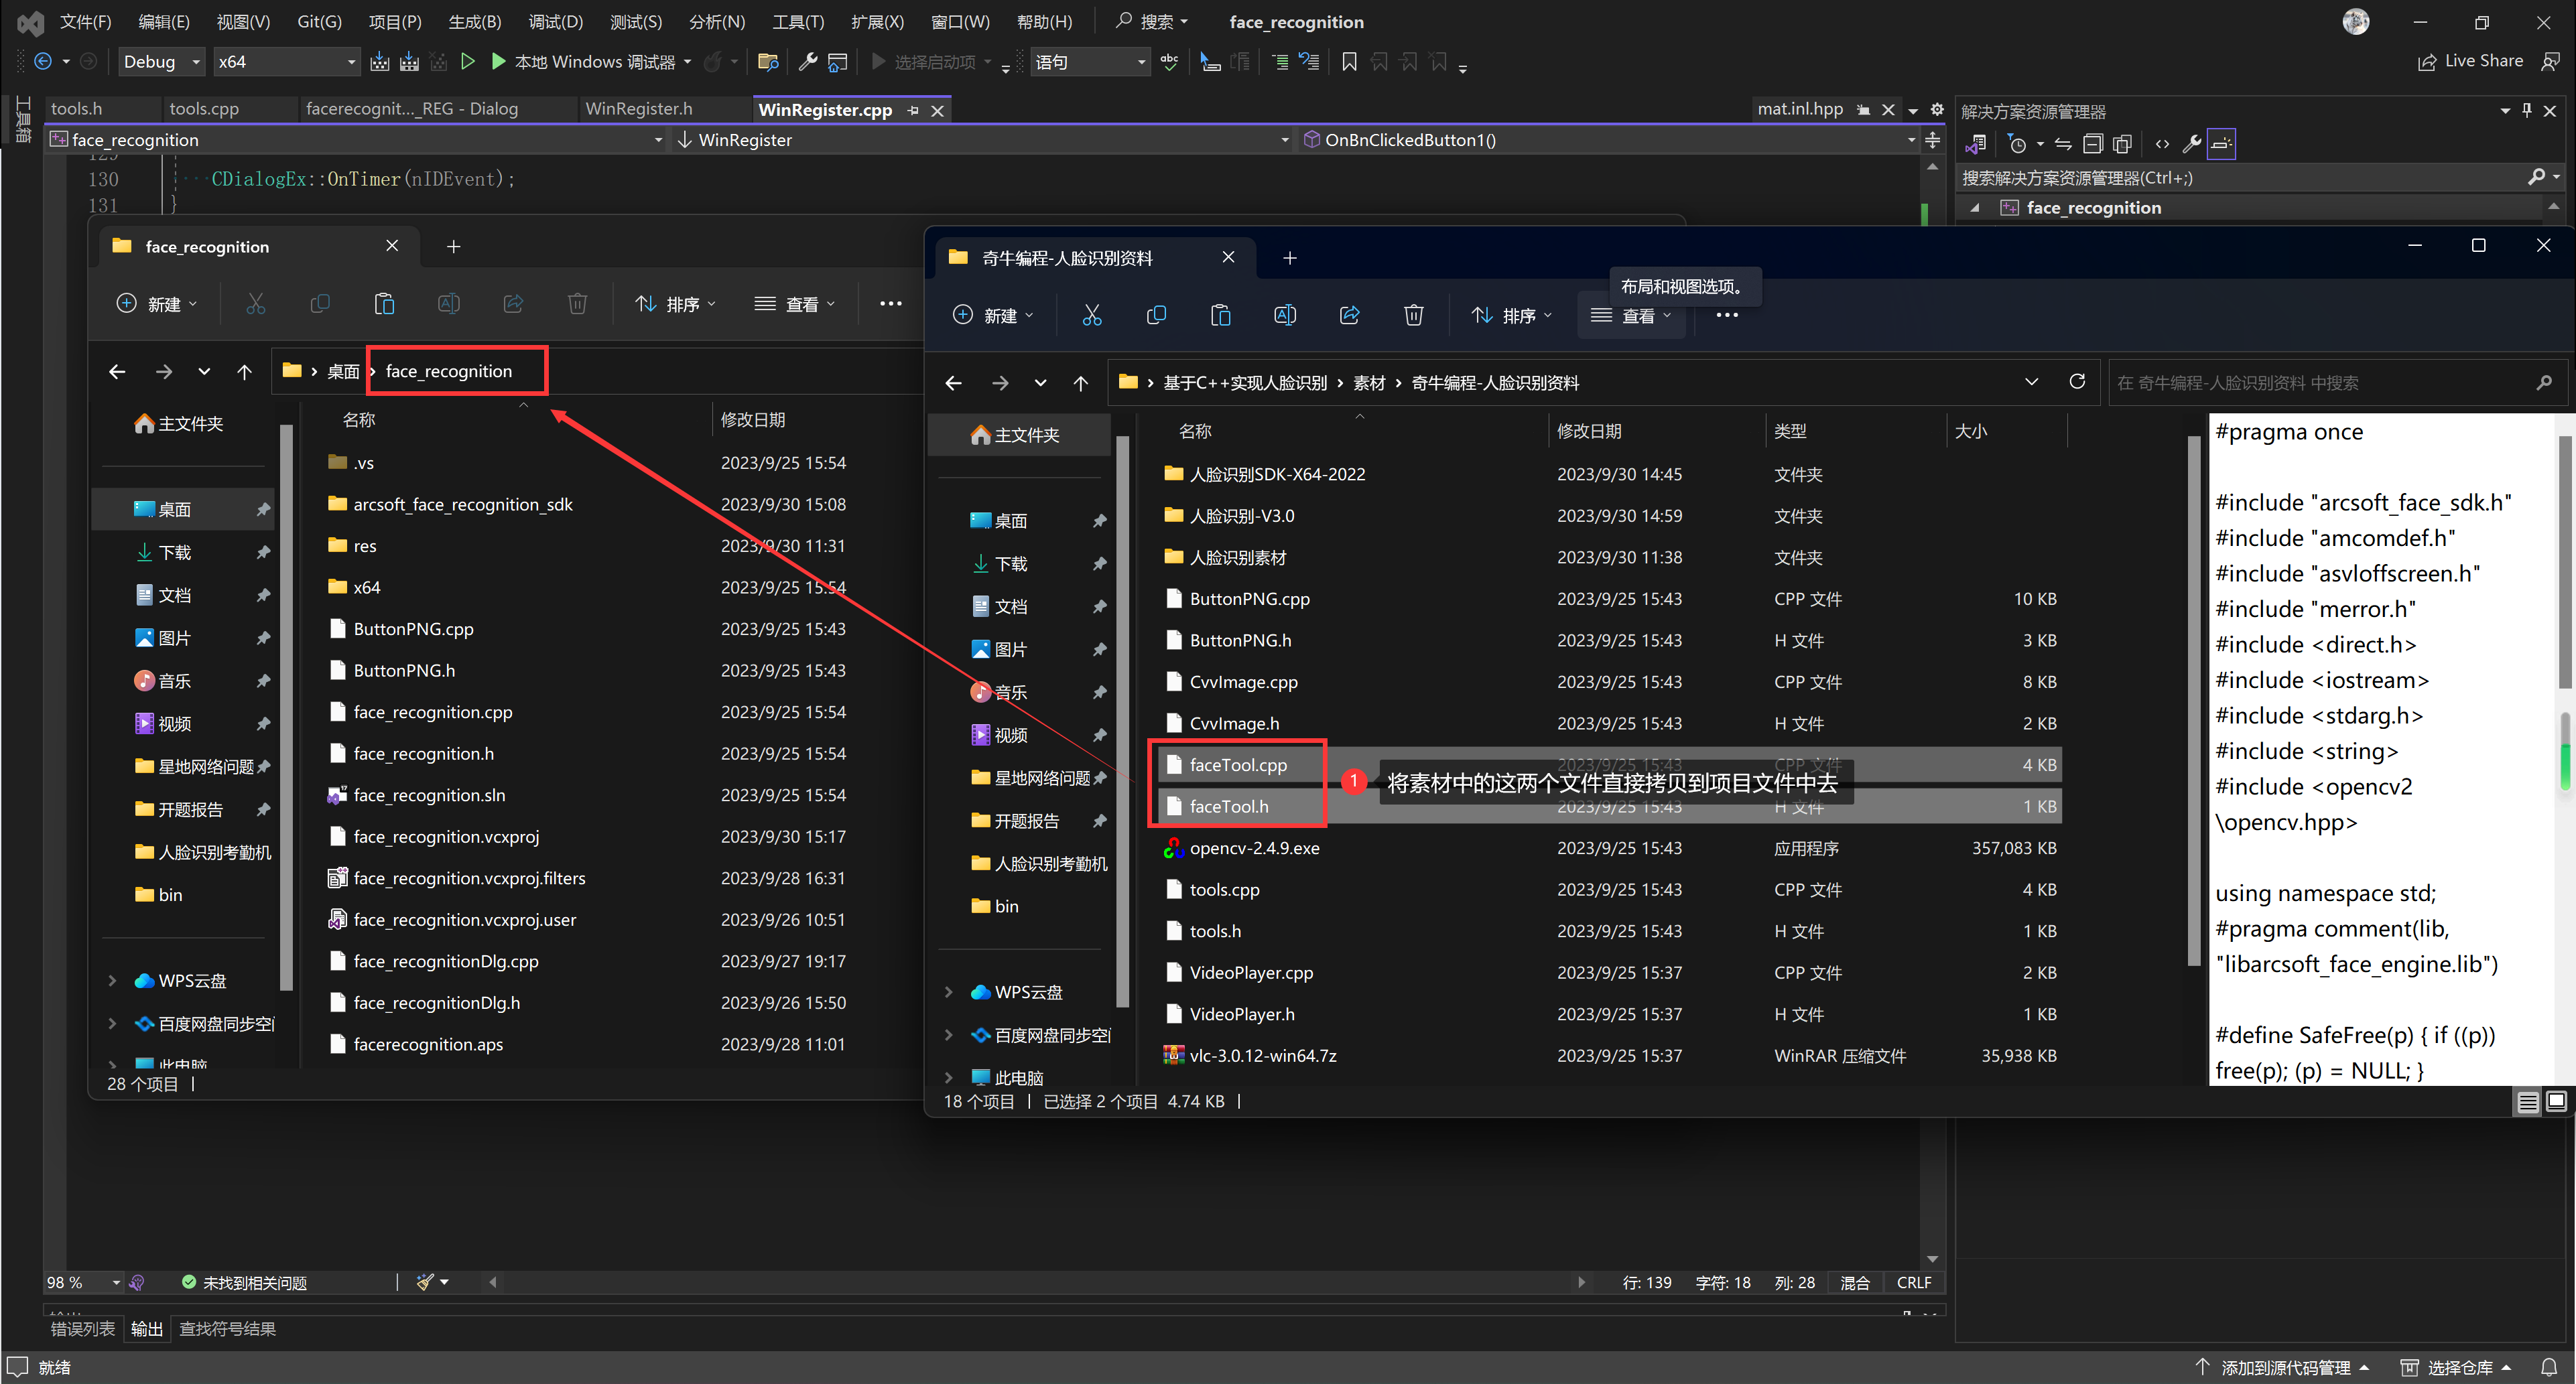The height and width of the screenshot is (1384, 2576).
Task: Click the paste clipboard icon in the left face_recognition window
Action: click(x=384, y=304)
